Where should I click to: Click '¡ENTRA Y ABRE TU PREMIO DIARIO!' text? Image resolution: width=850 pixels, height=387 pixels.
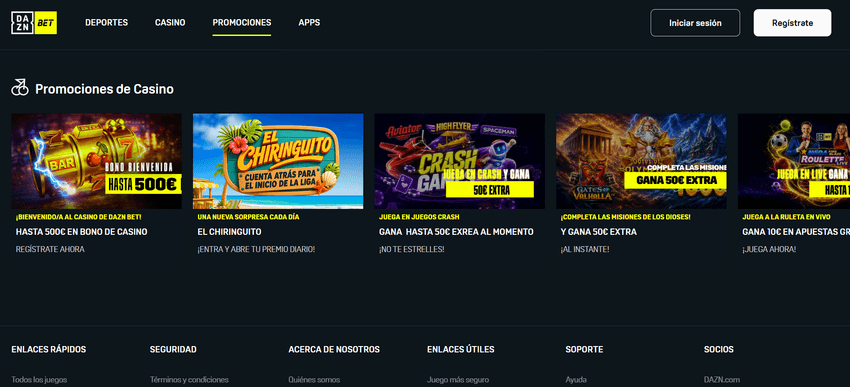click(256, 249)
